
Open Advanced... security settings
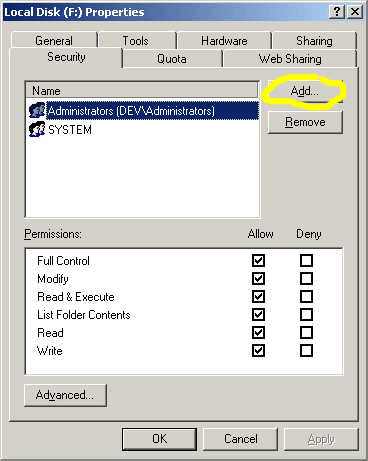coord(65,395)
